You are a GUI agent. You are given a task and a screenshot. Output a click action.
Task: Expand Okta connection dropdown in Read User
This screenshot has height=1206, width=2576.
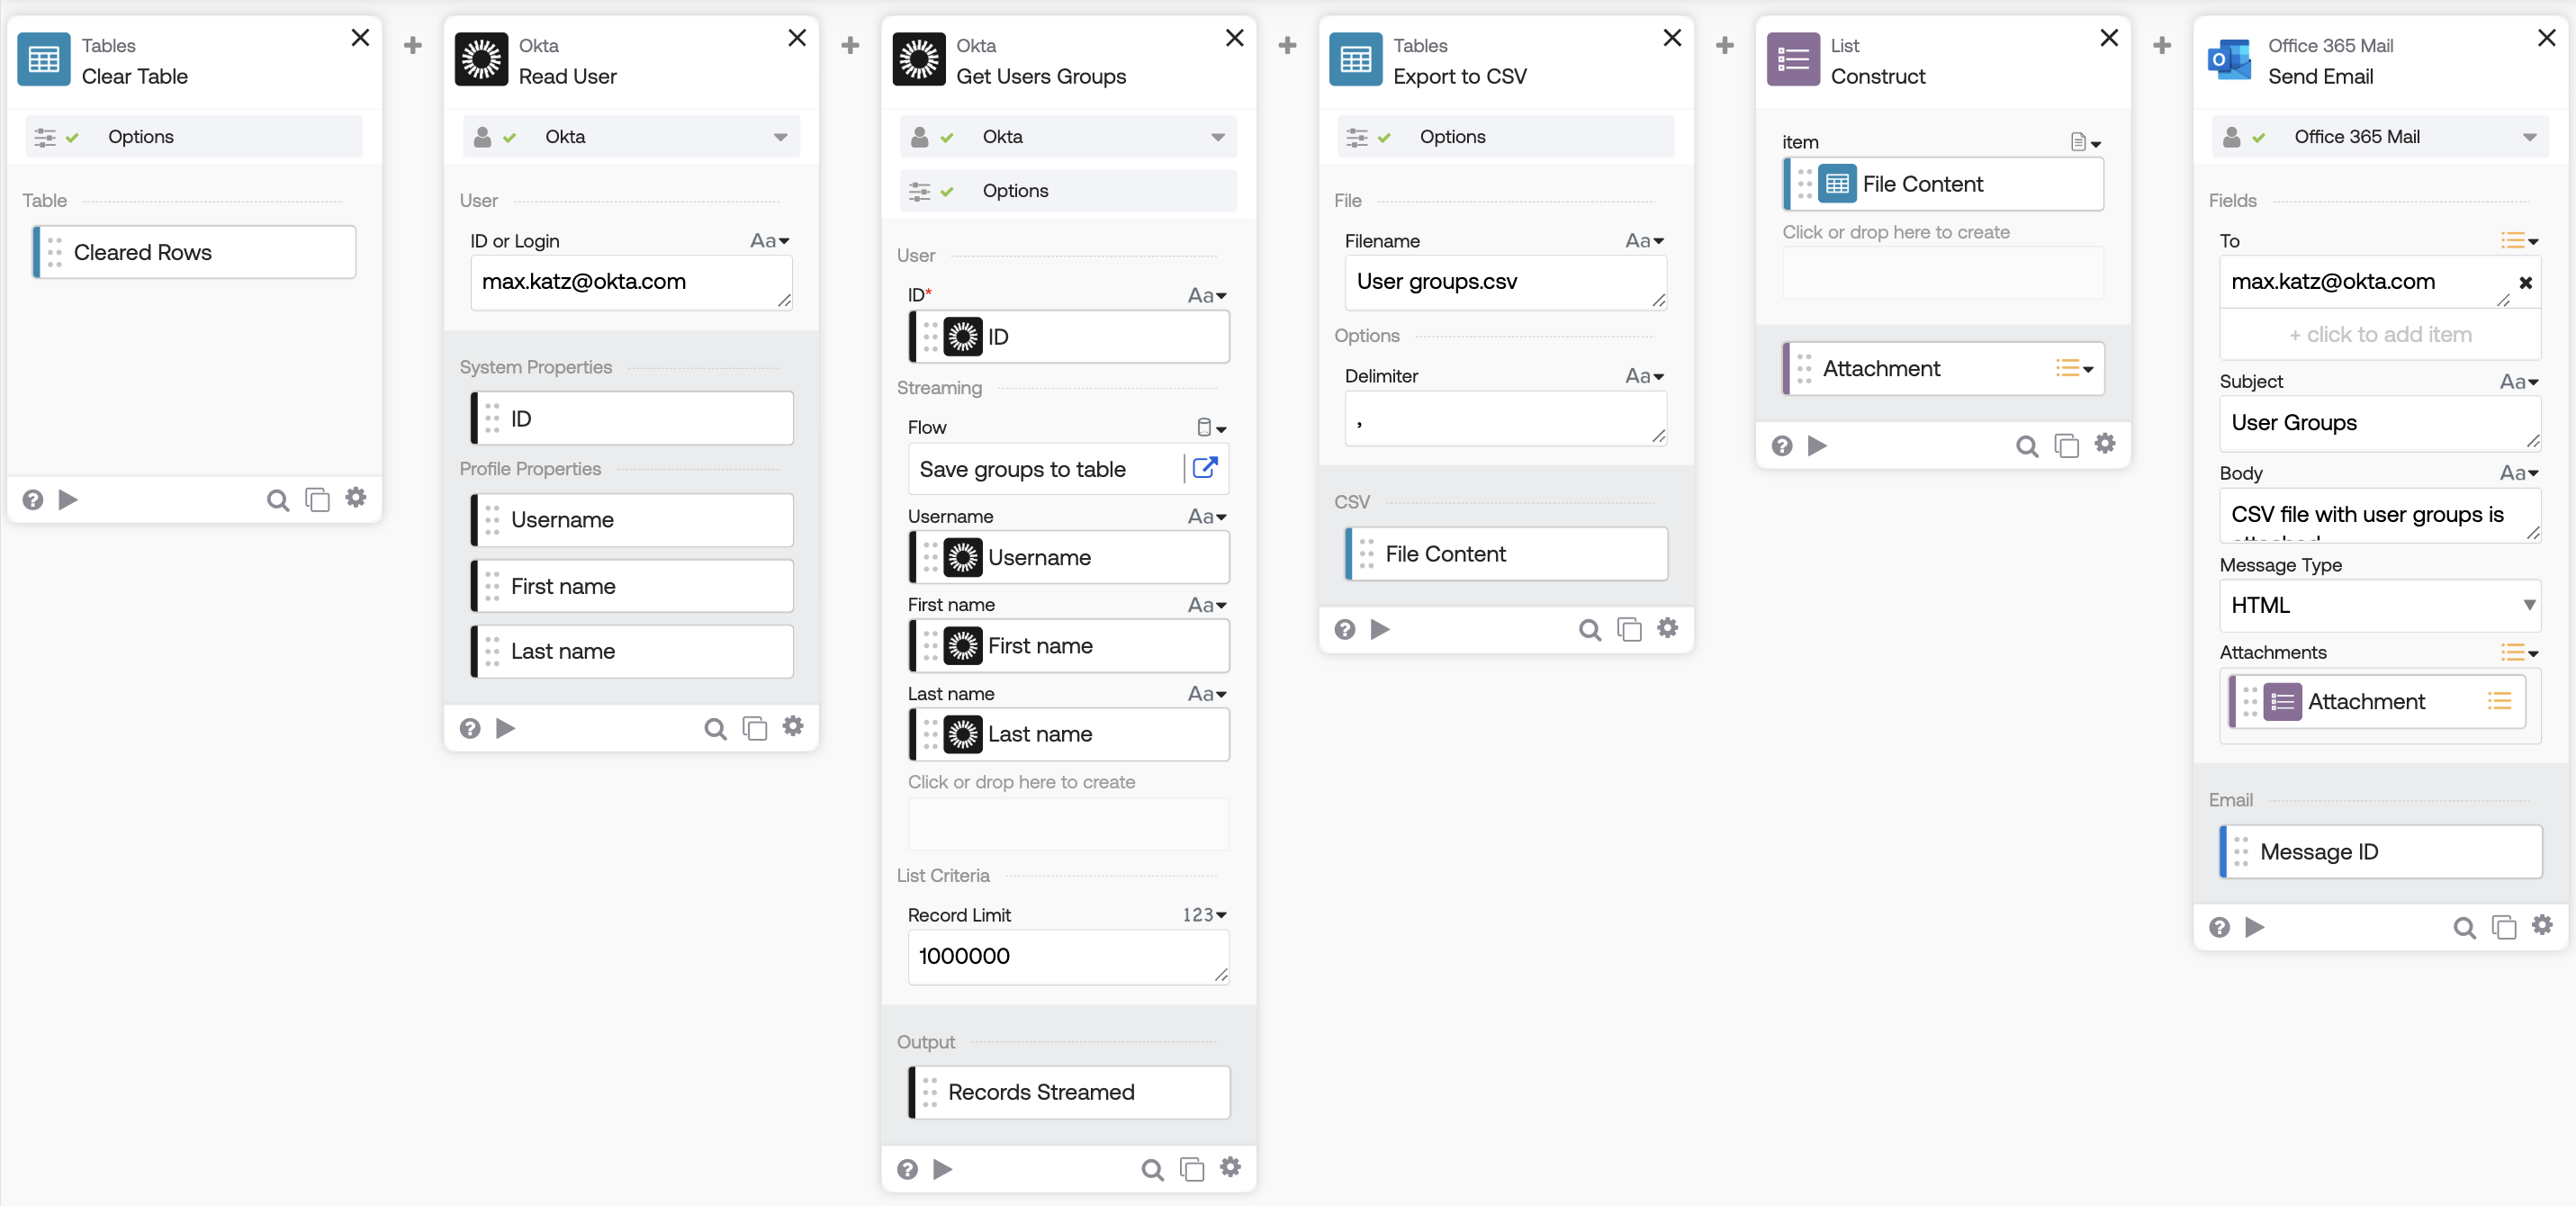tap(780, 137)
